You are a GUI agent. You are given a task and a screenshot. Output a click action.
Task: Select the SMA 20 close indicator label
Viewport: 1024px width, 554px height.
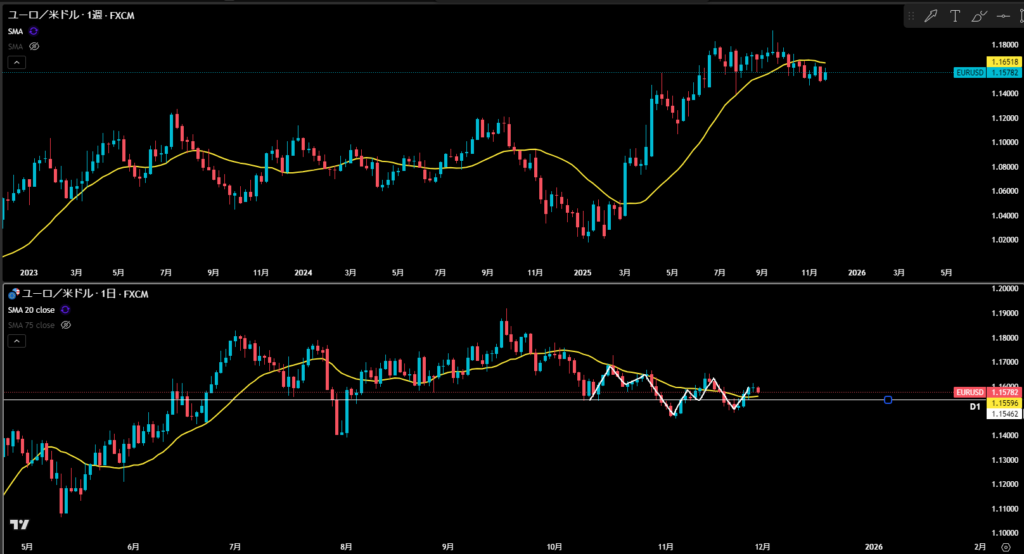pyautogui.click(x=32, y=310)
